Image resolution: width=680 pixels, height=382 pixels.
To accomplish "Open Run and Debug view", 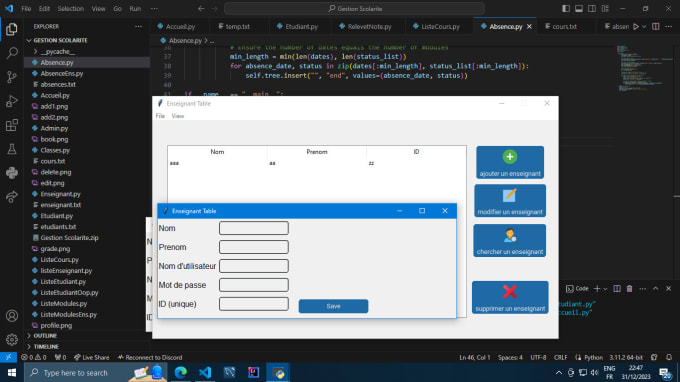I will click(x=12, y=101).
